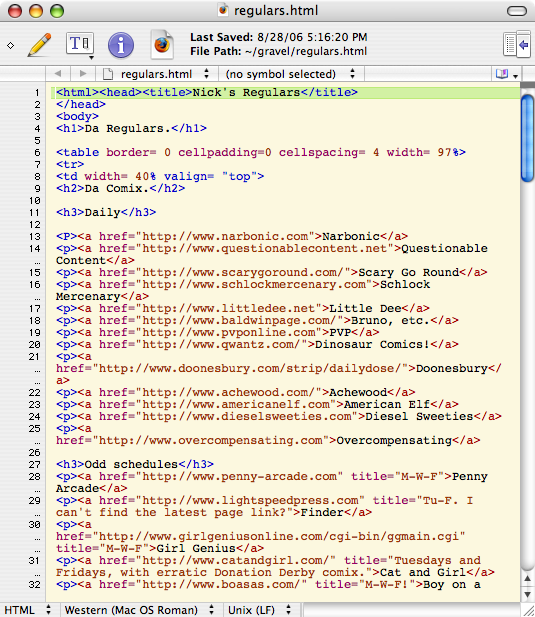Click the 'Scary Go Round' link text
Image resolution: width=535 pixels, height=617 pixels.
(x=409, y=272)
